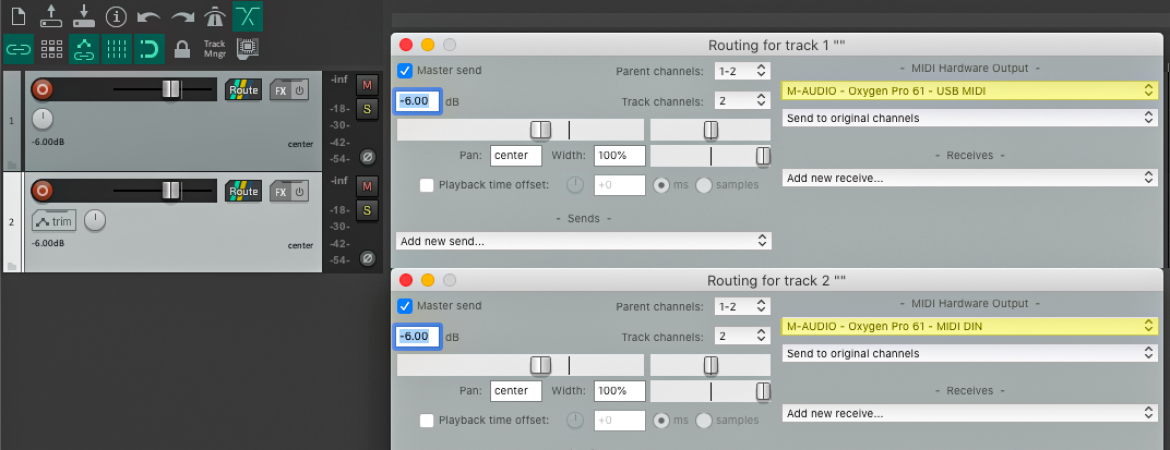Open project settings info icon
Image resolution: width=1170 pixels, height=450 pixels.
click(116, 16)
